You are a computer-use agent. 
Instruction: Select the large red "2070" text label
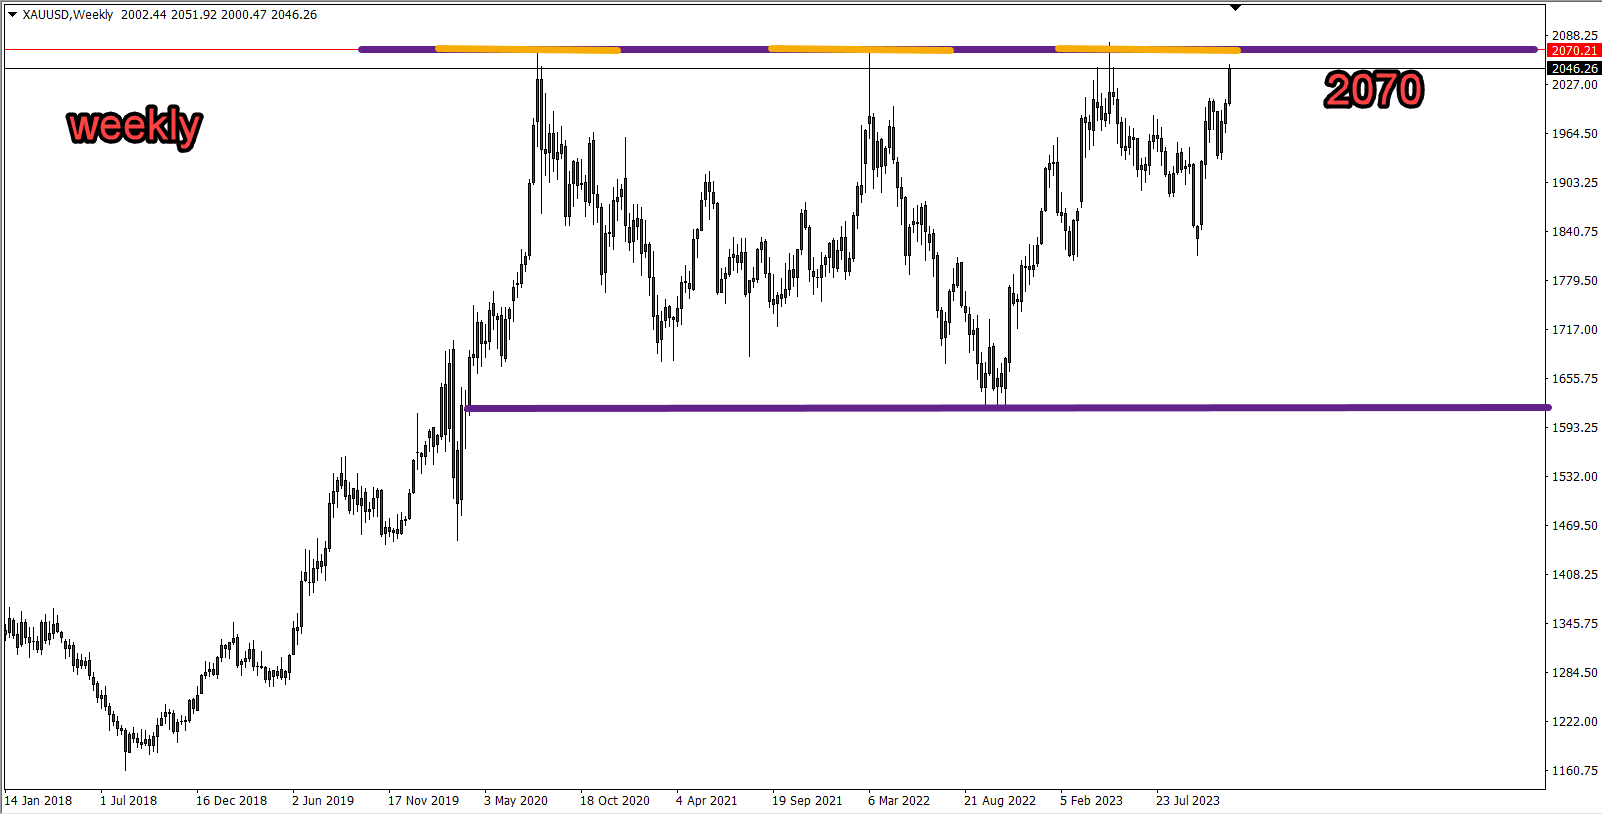point(1374,91)
